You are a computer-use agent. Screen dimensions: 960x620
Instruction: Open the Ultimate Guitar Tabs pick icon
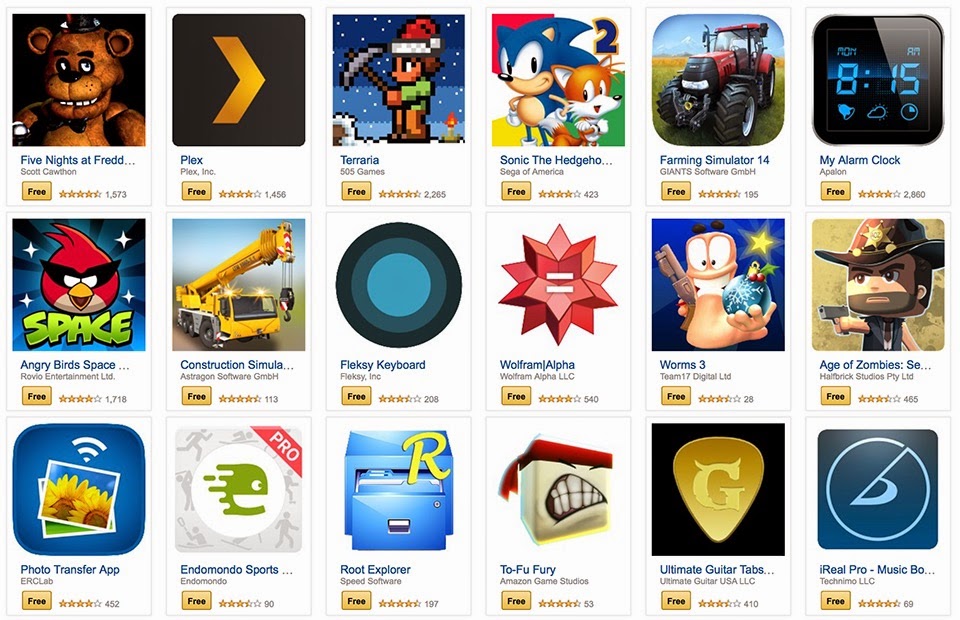pyautogui.click(x=718, y=490)
